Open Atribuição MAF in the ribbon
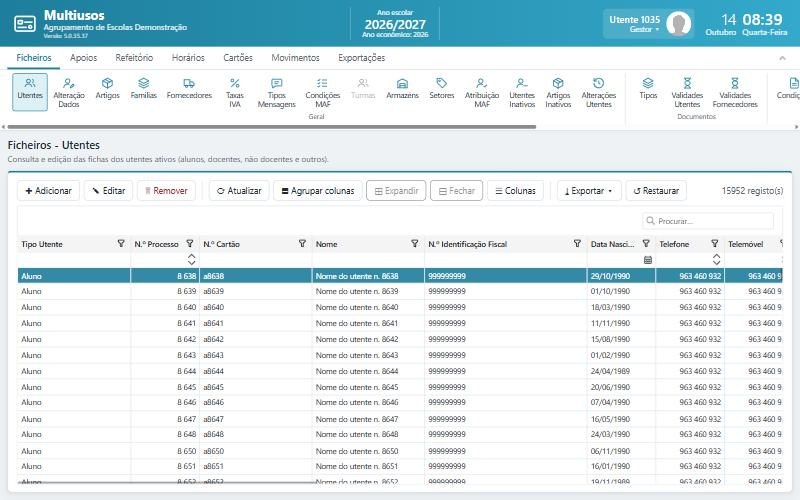The height and width of the screenshot is (500, 800). pyautogui.click(x=482, y=92)
